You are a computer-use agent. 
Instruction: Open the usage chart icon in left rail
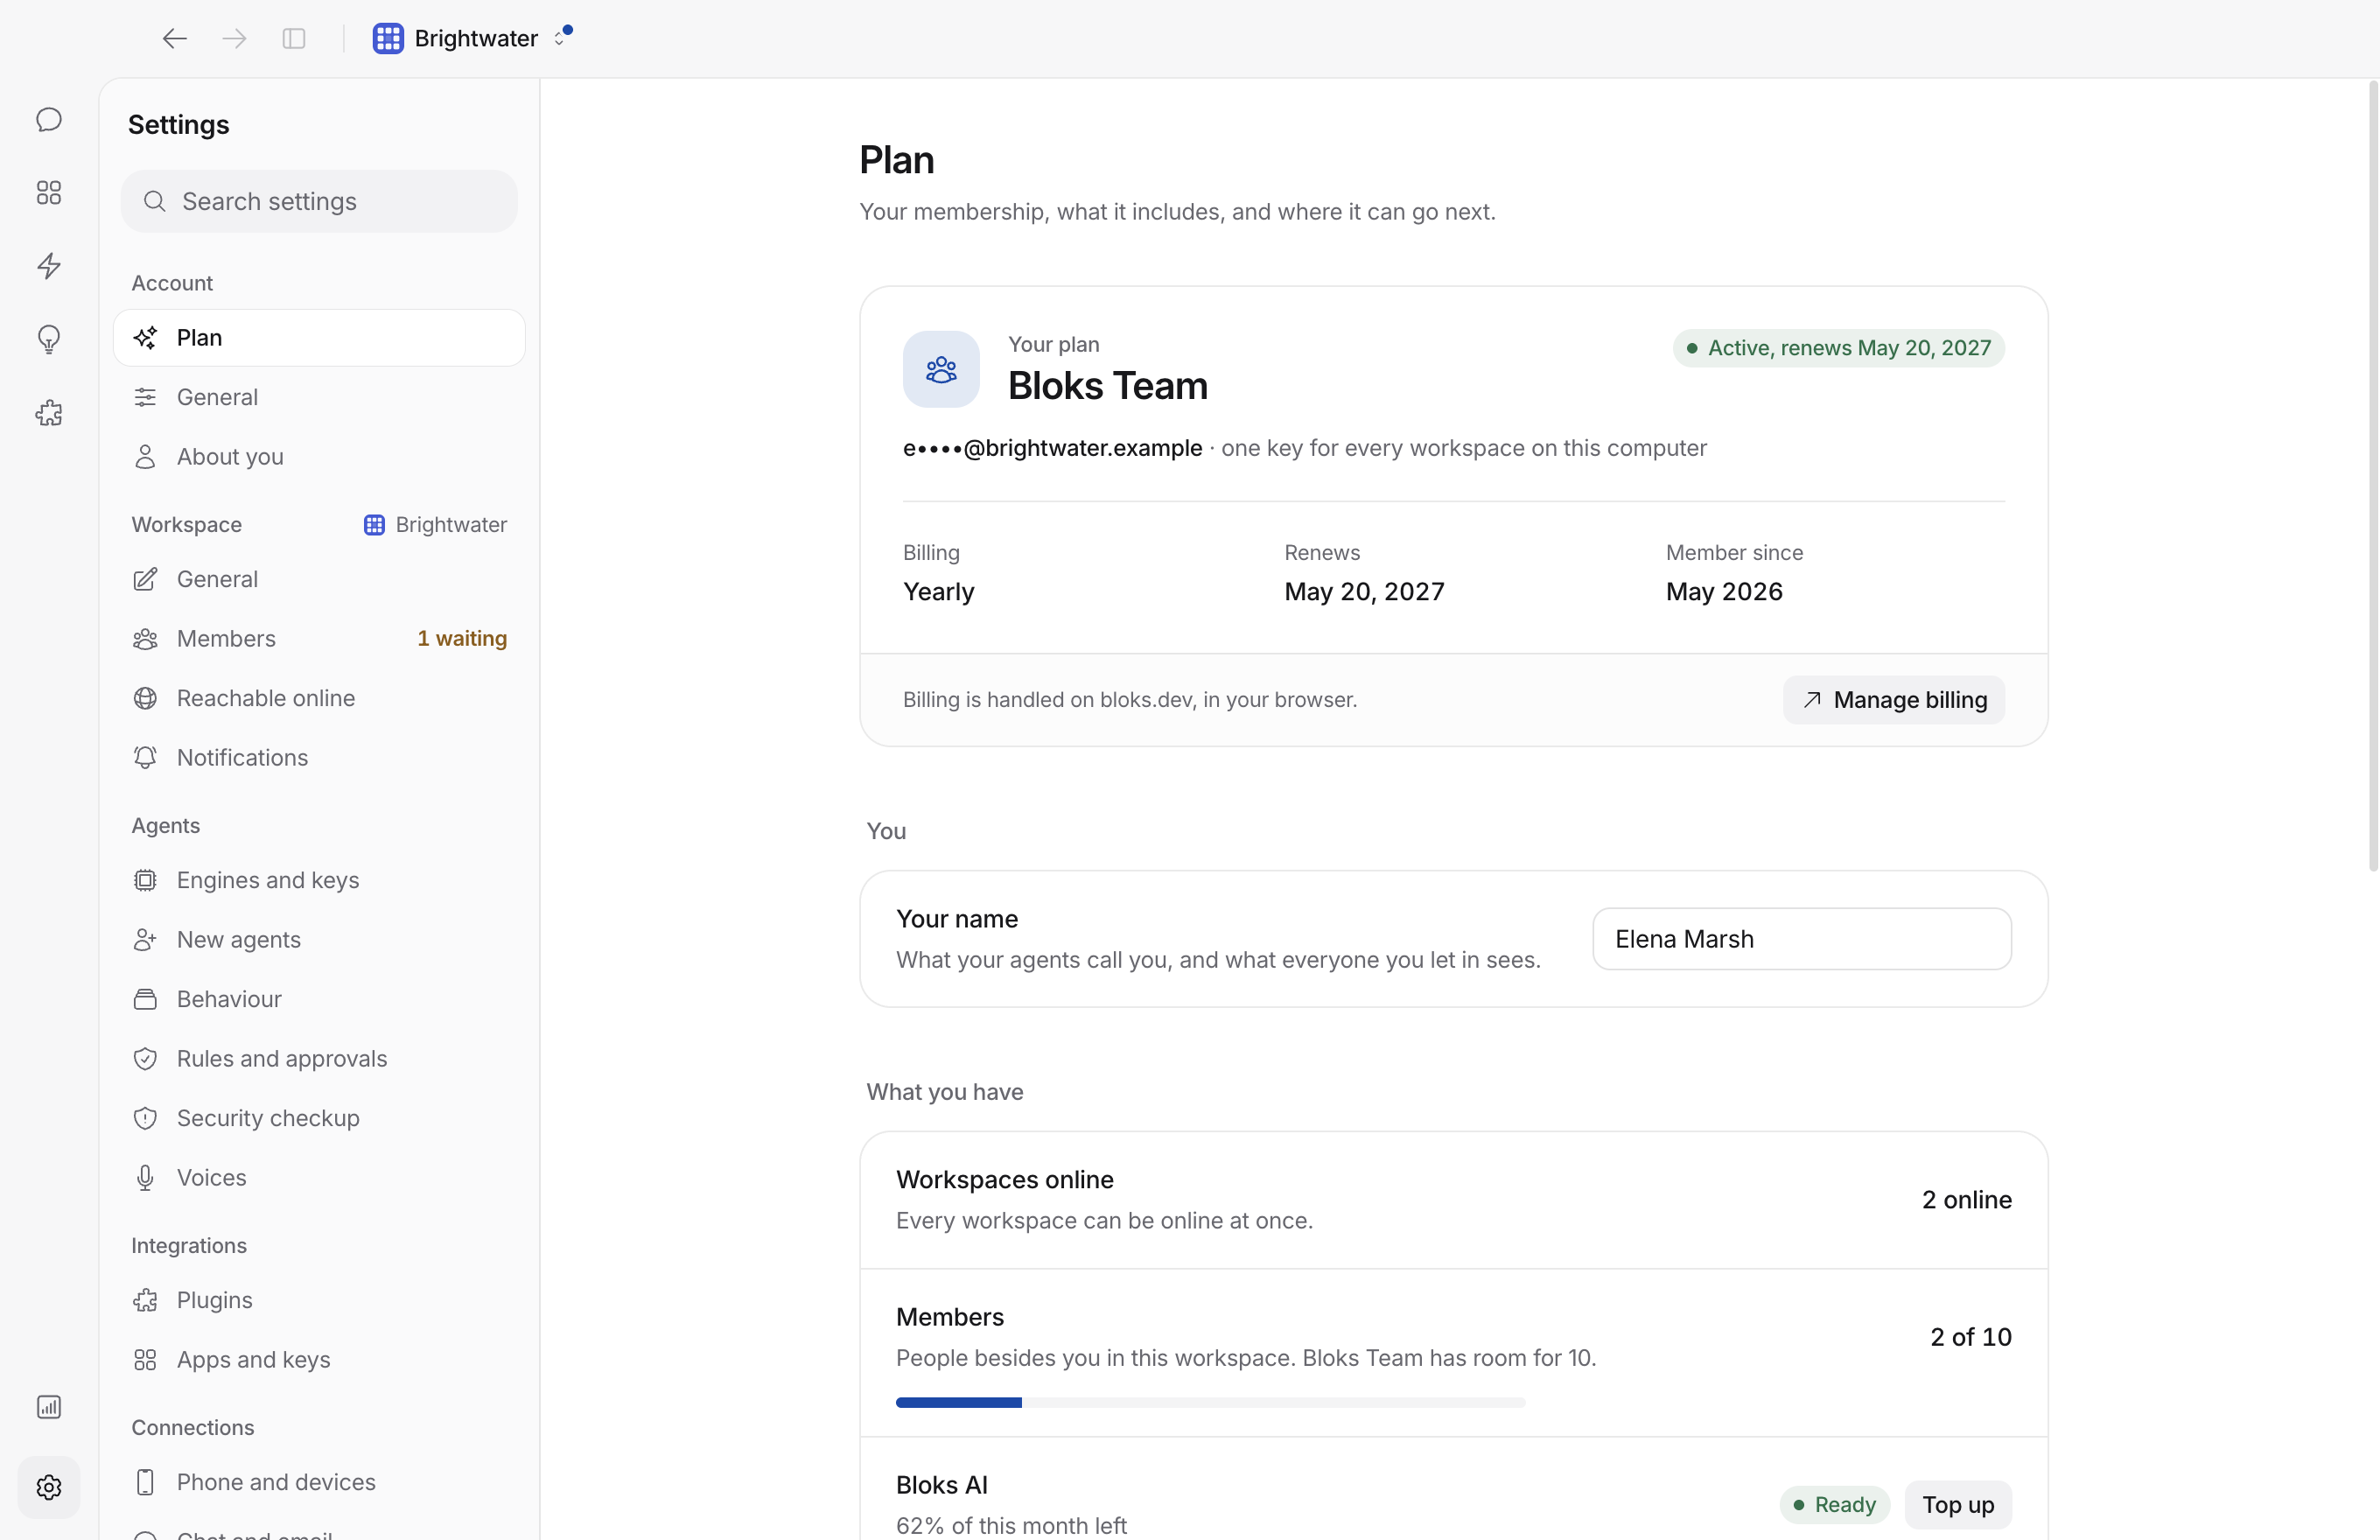49,1407
